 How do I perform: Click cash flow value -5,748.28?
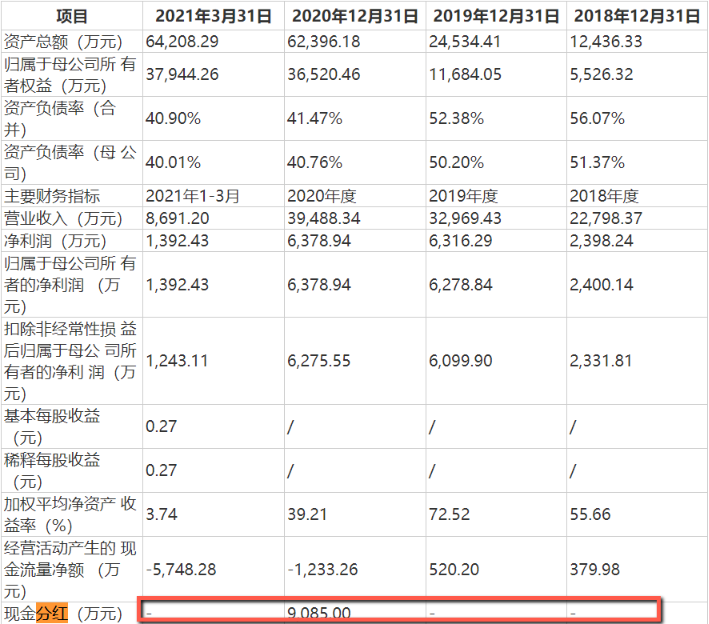181,570
